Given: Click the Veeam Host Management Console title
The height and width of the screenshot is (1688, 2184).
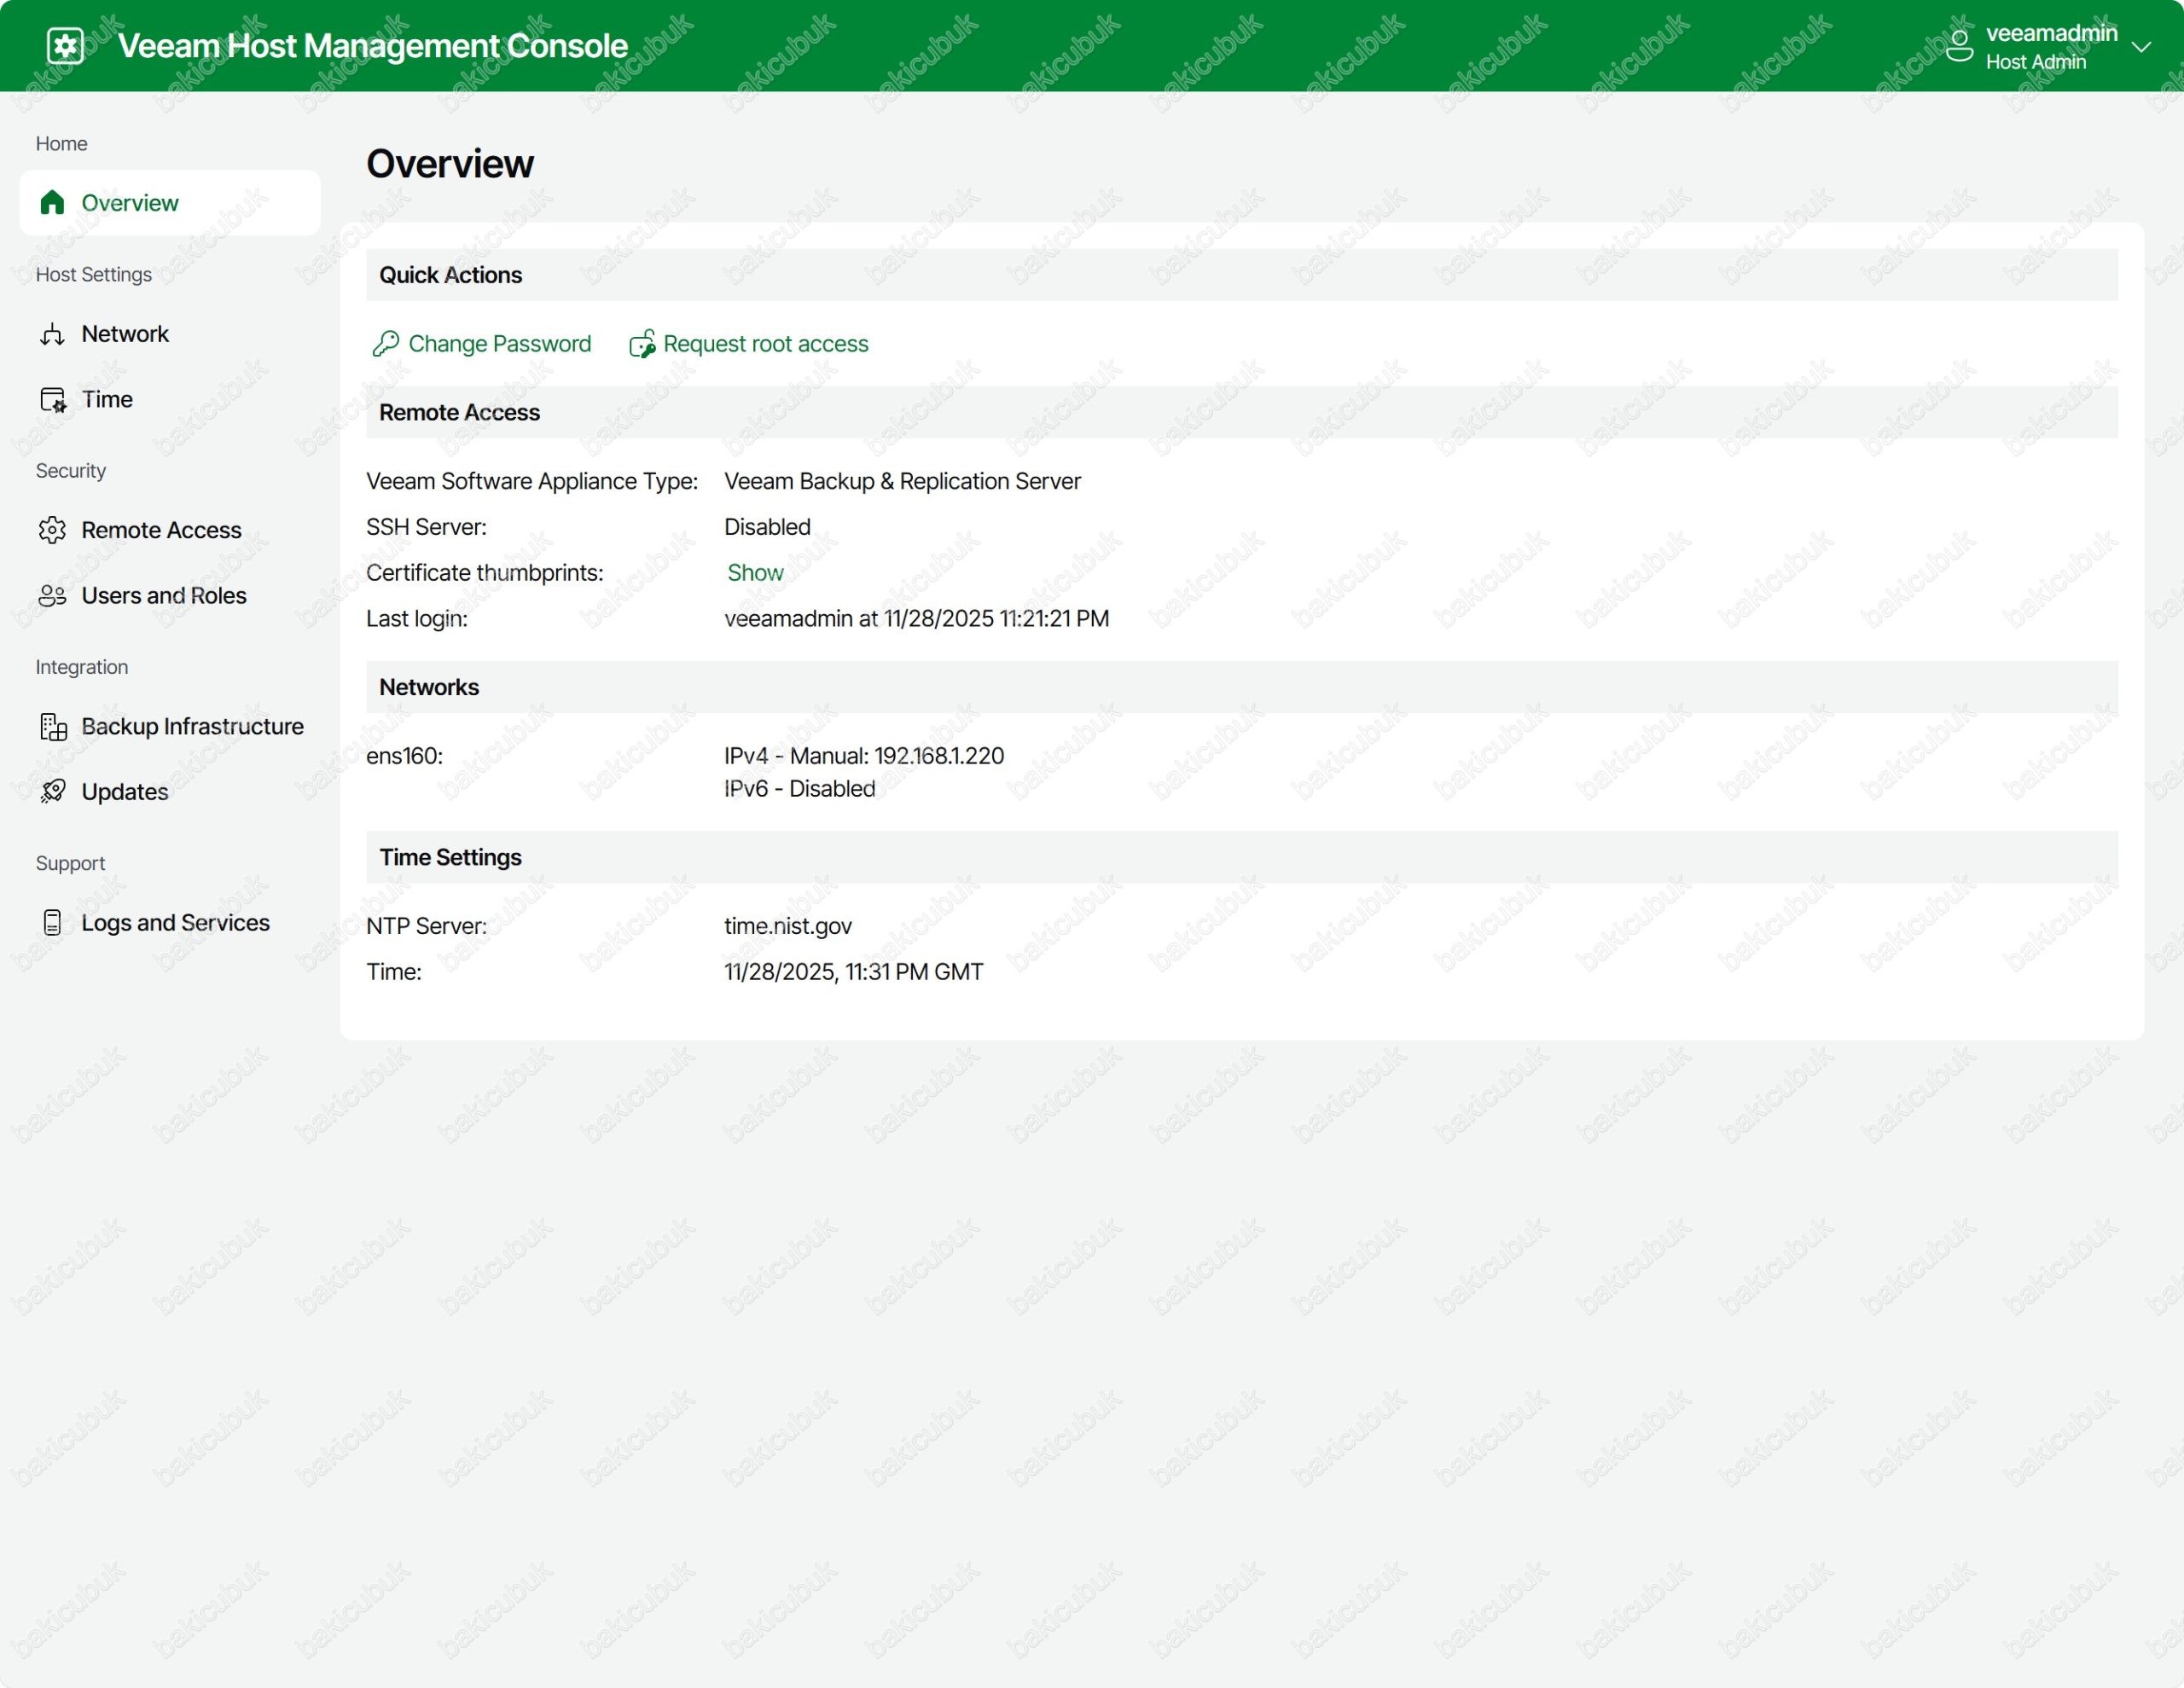Looking at the screenshot, I should coord(372,46).
